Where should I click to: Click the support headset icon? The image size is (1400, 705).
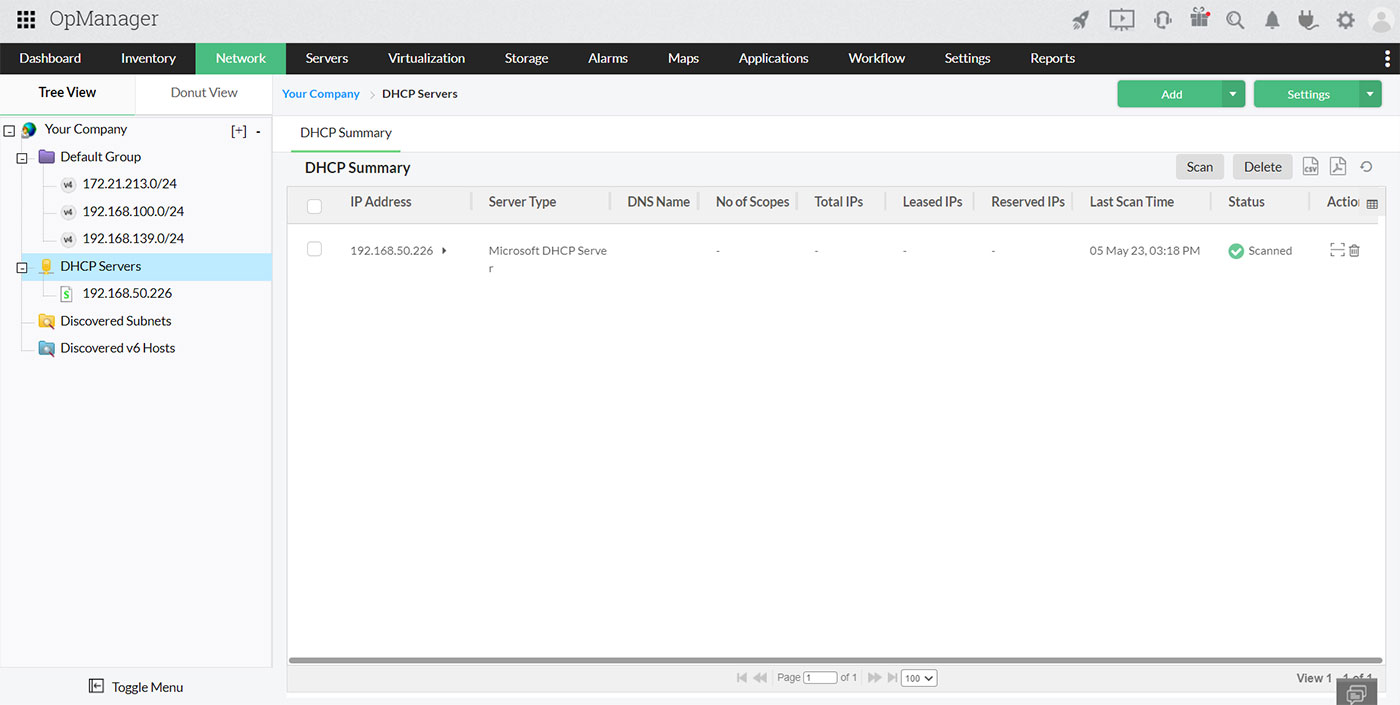[x=1162, y=20]
